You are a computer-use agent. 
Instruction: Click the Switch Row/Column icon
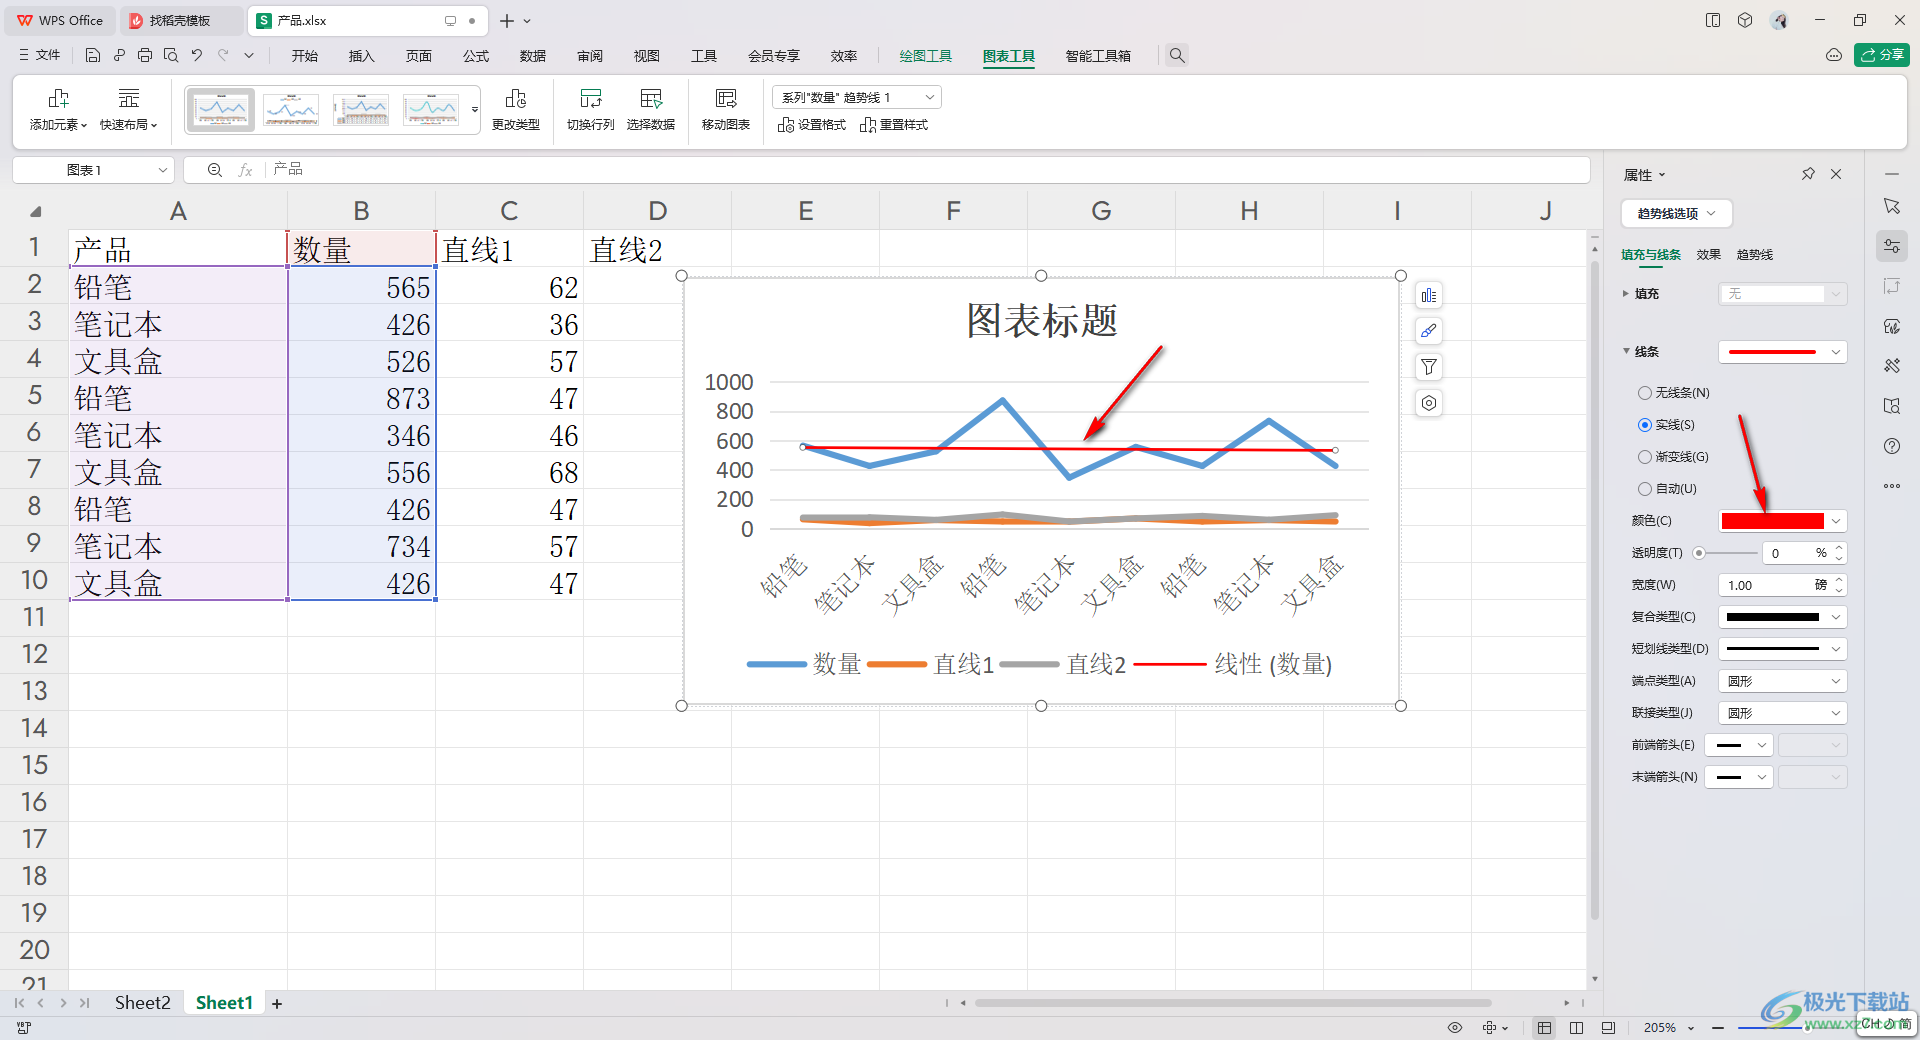(590, 99)
